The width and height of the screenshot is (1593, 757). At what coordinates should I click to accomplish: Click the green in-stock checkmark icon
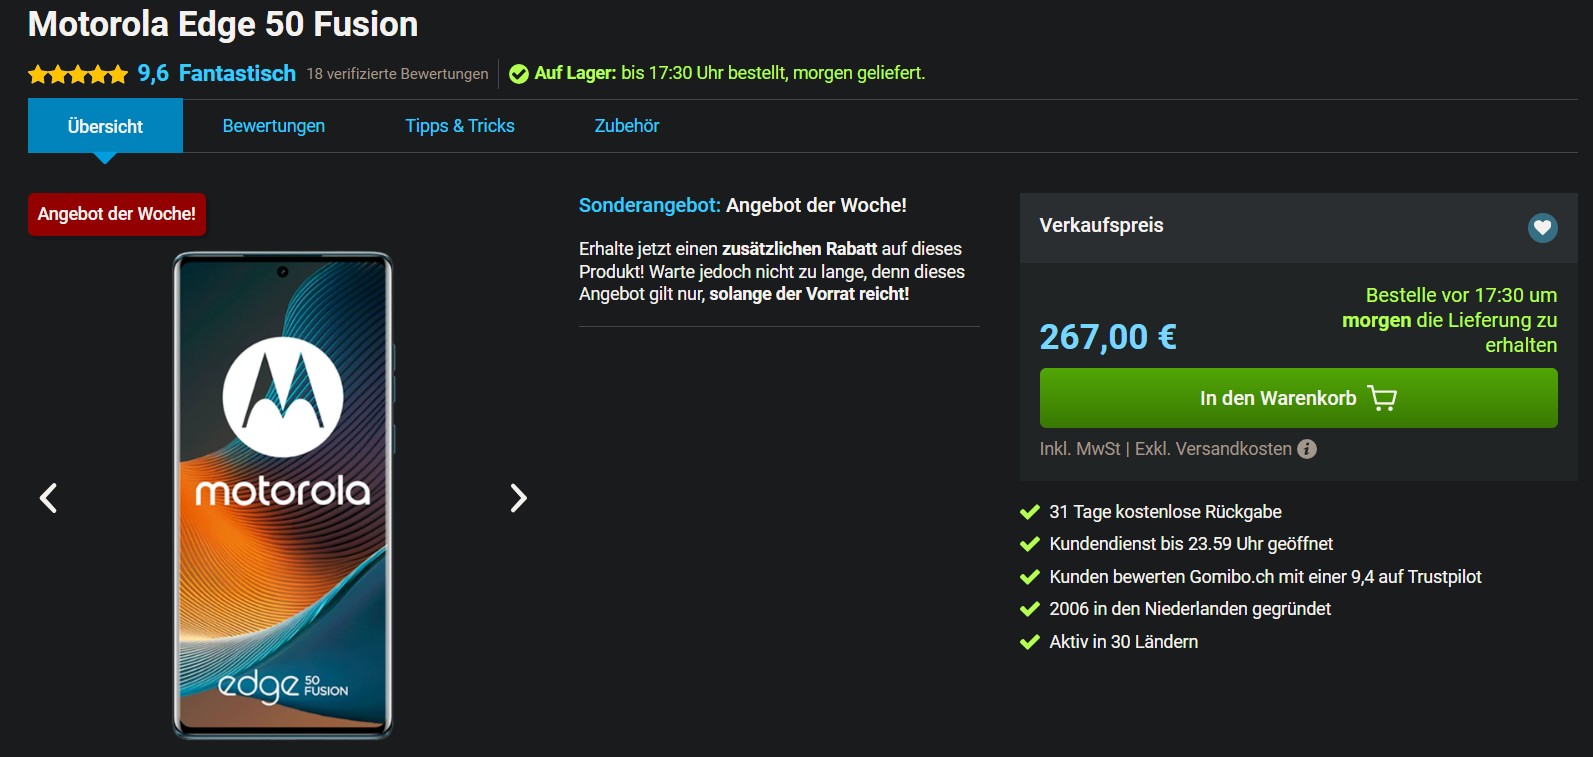click(518, 74)
